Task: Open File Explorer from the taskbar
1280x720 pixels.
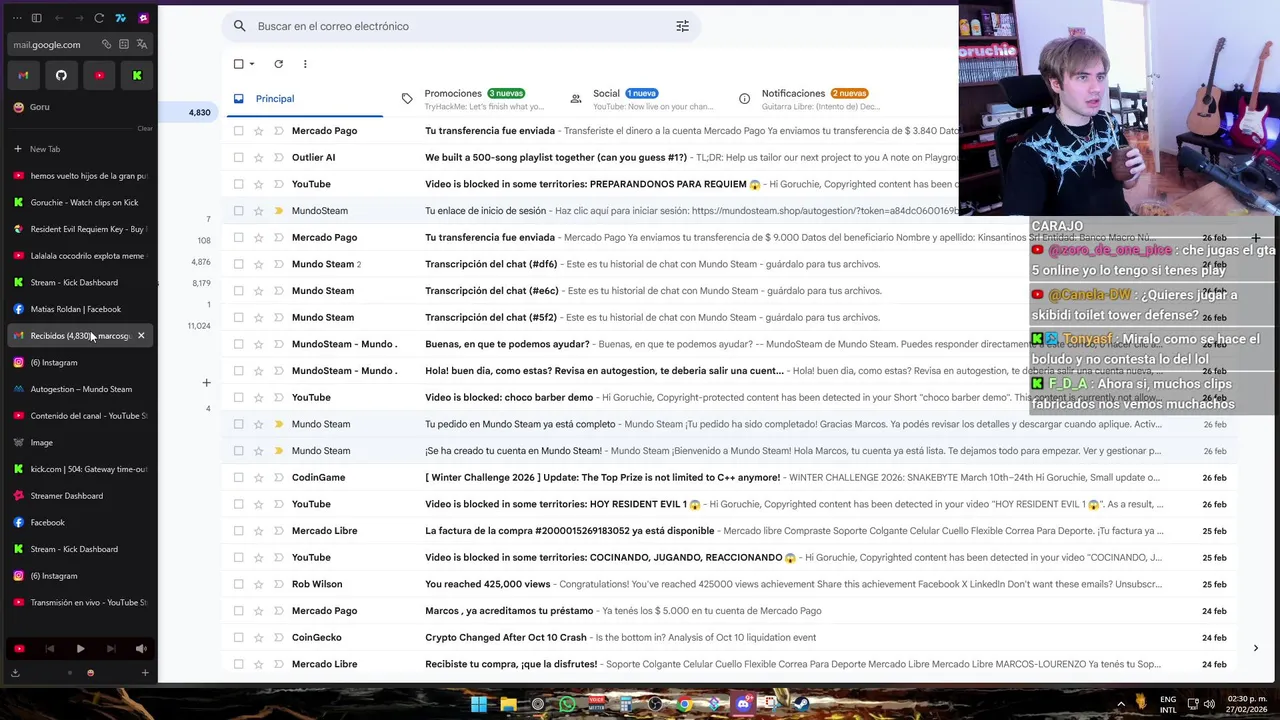Action: tap(508, 704)
